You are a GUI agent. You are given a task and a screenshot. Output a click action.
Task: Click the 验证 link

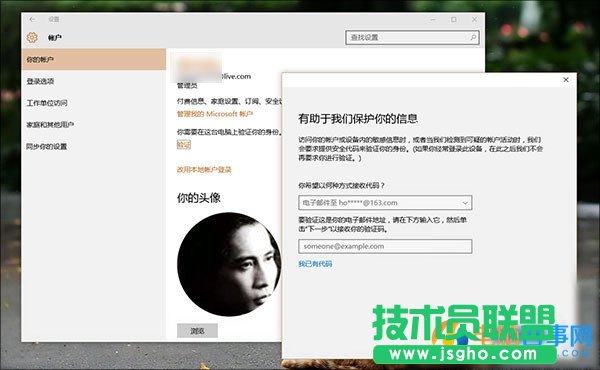click(x=184, y=145)
